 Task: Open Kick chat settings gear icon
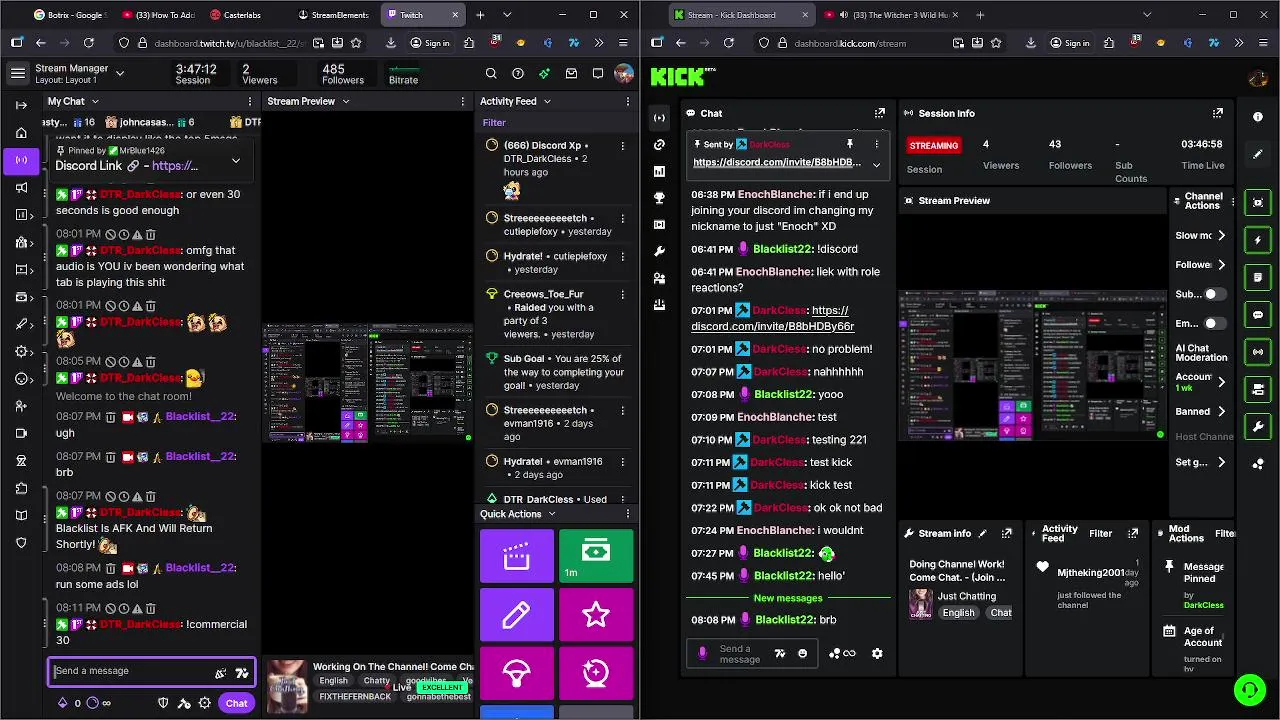point(877,653)
